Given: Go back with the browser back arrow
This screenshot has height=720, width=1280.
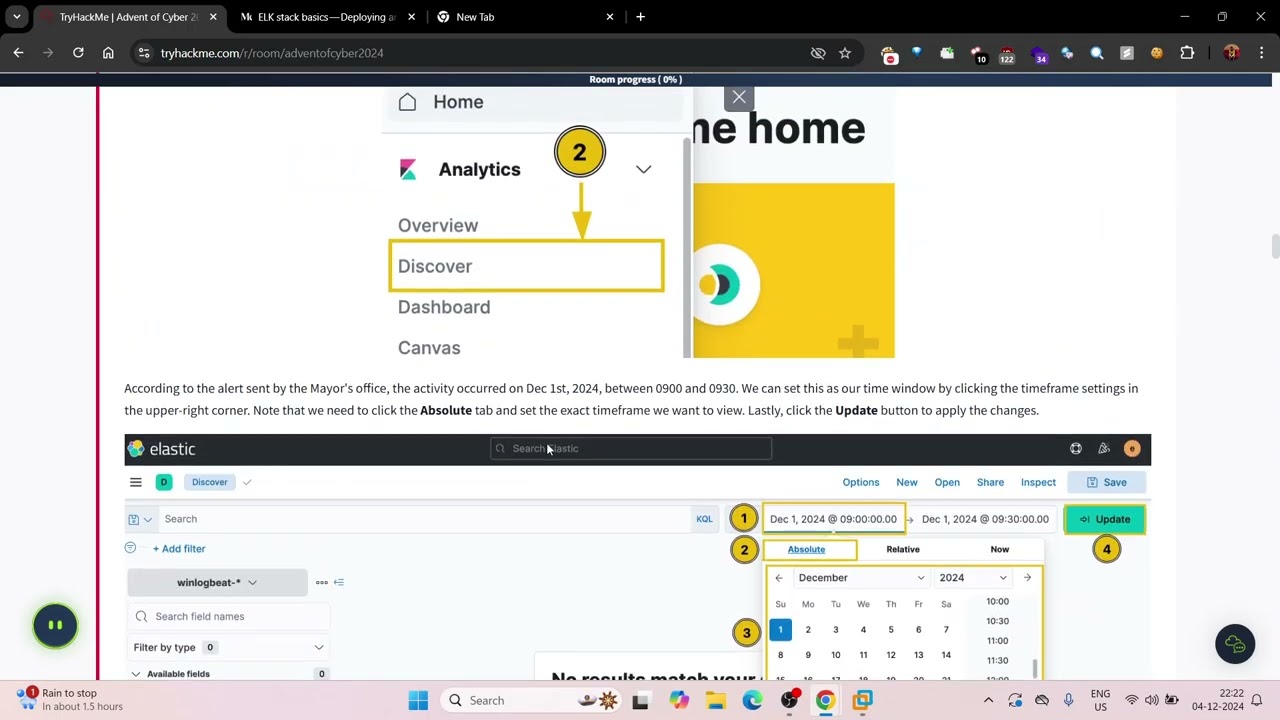Looking at the screenshot, I should coord(18,53).
